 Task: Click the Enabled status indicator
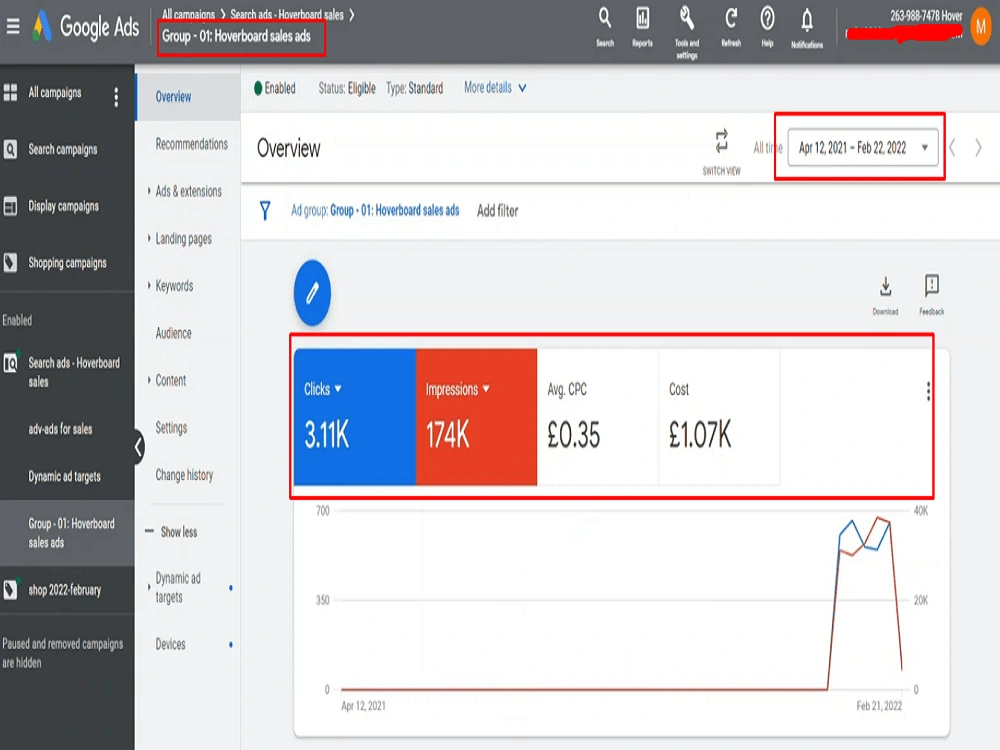pos(275,88)
